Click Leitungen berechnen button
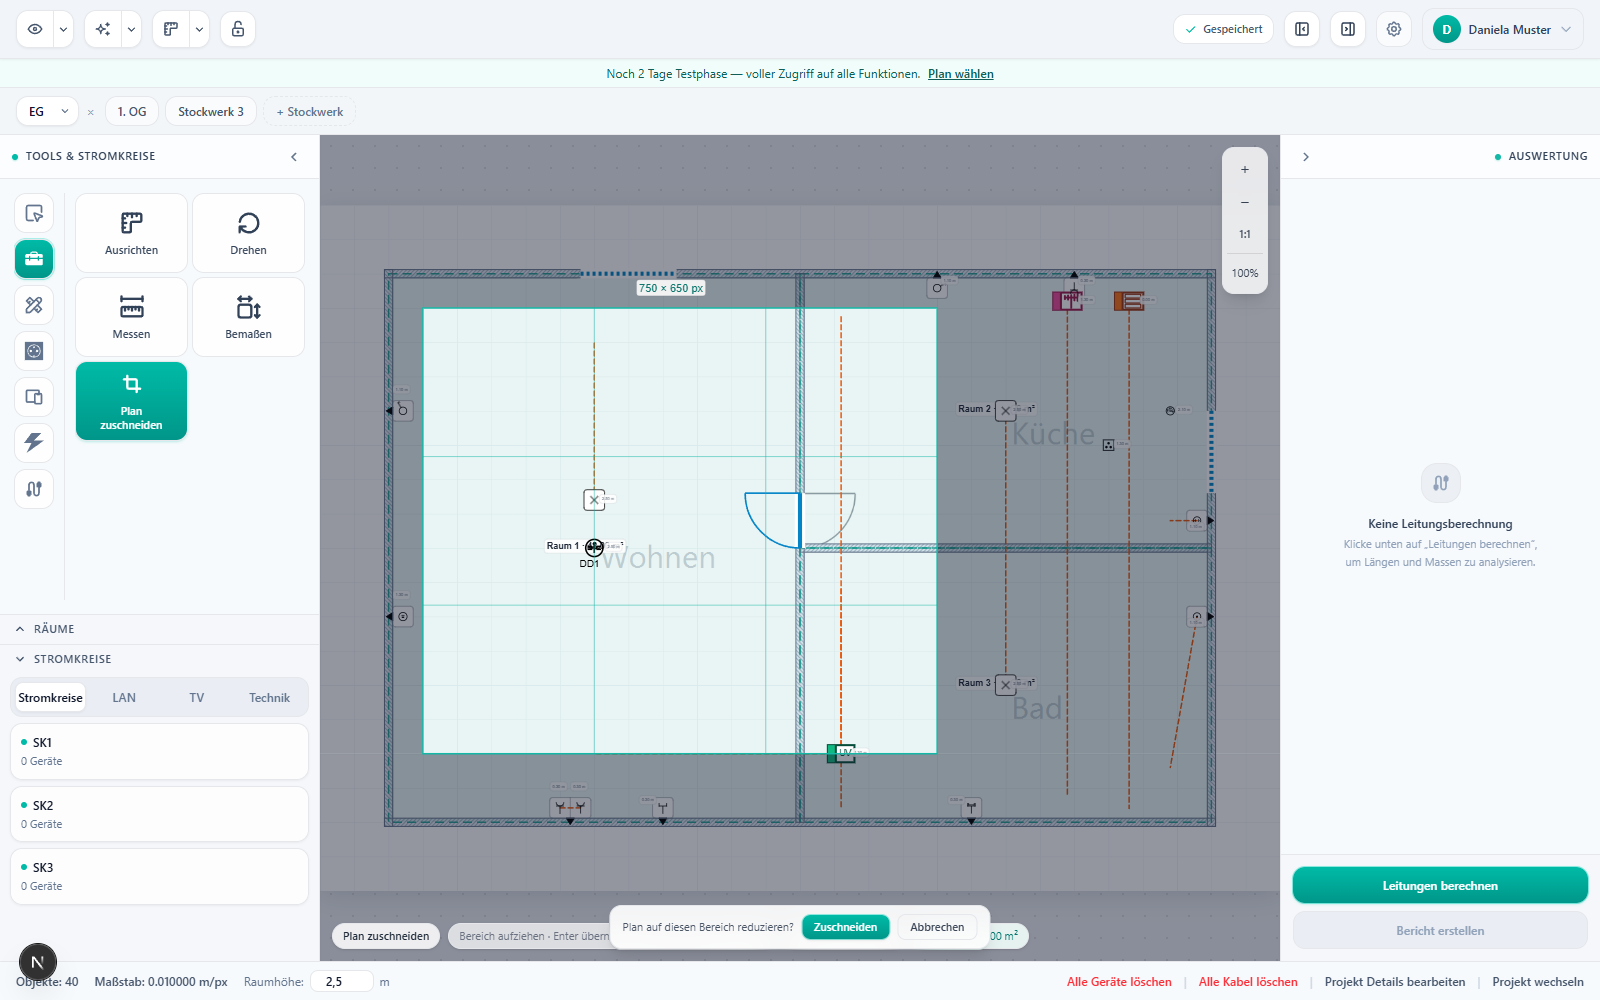 coord(1440,886)
